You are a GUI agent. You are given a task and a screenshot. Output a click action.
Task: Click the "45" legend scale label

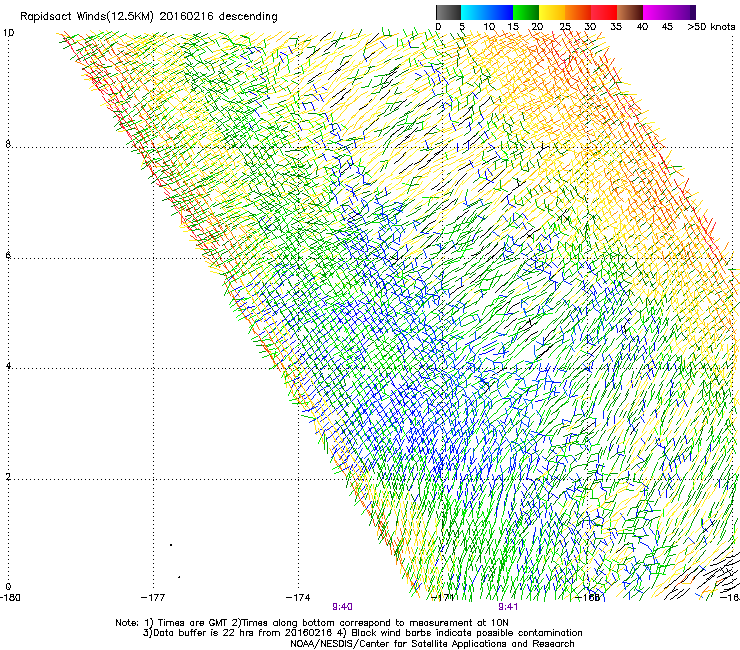(x=667, y=27)
